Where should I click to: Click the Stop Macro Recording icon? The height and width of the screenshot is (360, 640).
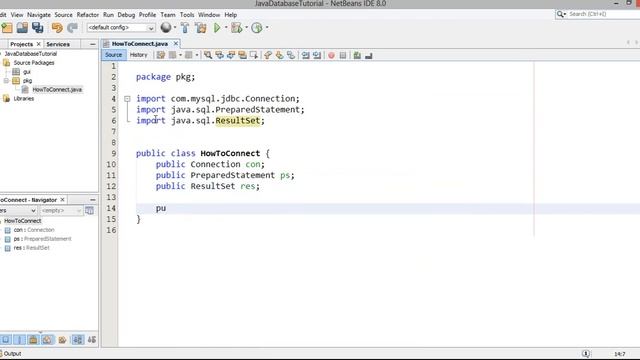tap(343, 55)
